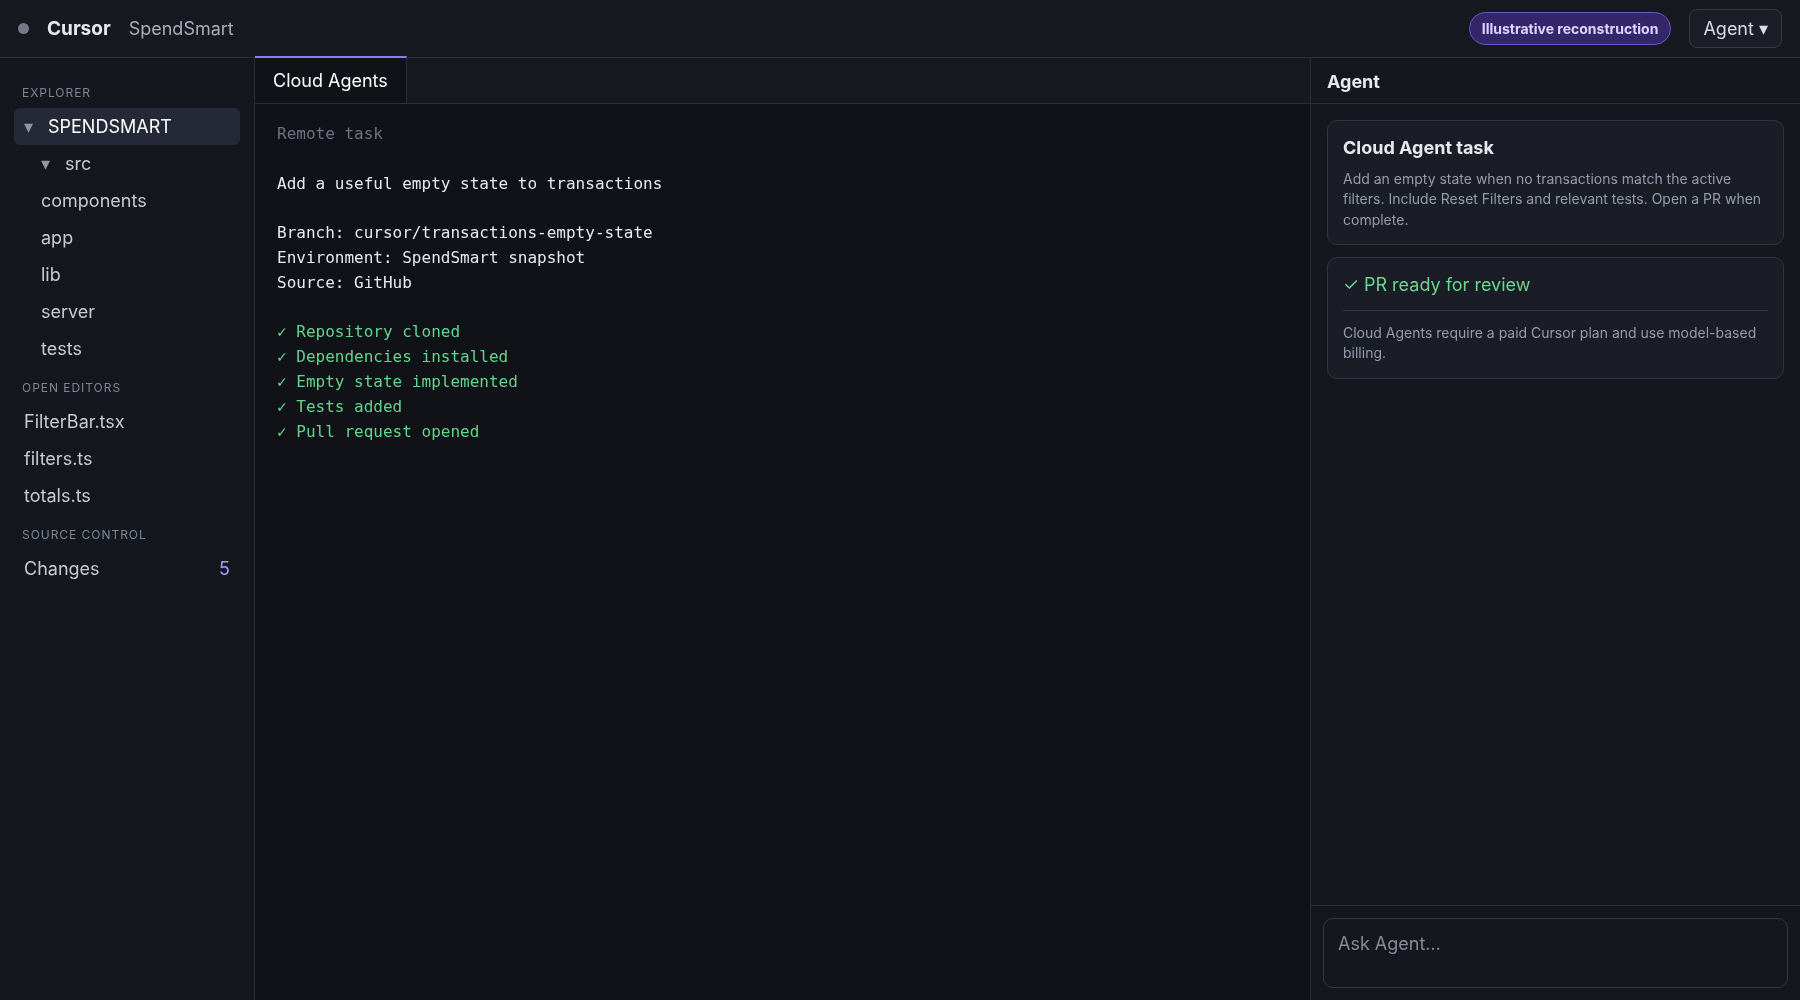Click the branch line cursor/transactions-empty-state
Image resolution: width=1800 pixels, height=1000 pixels.
coord(465,233)
